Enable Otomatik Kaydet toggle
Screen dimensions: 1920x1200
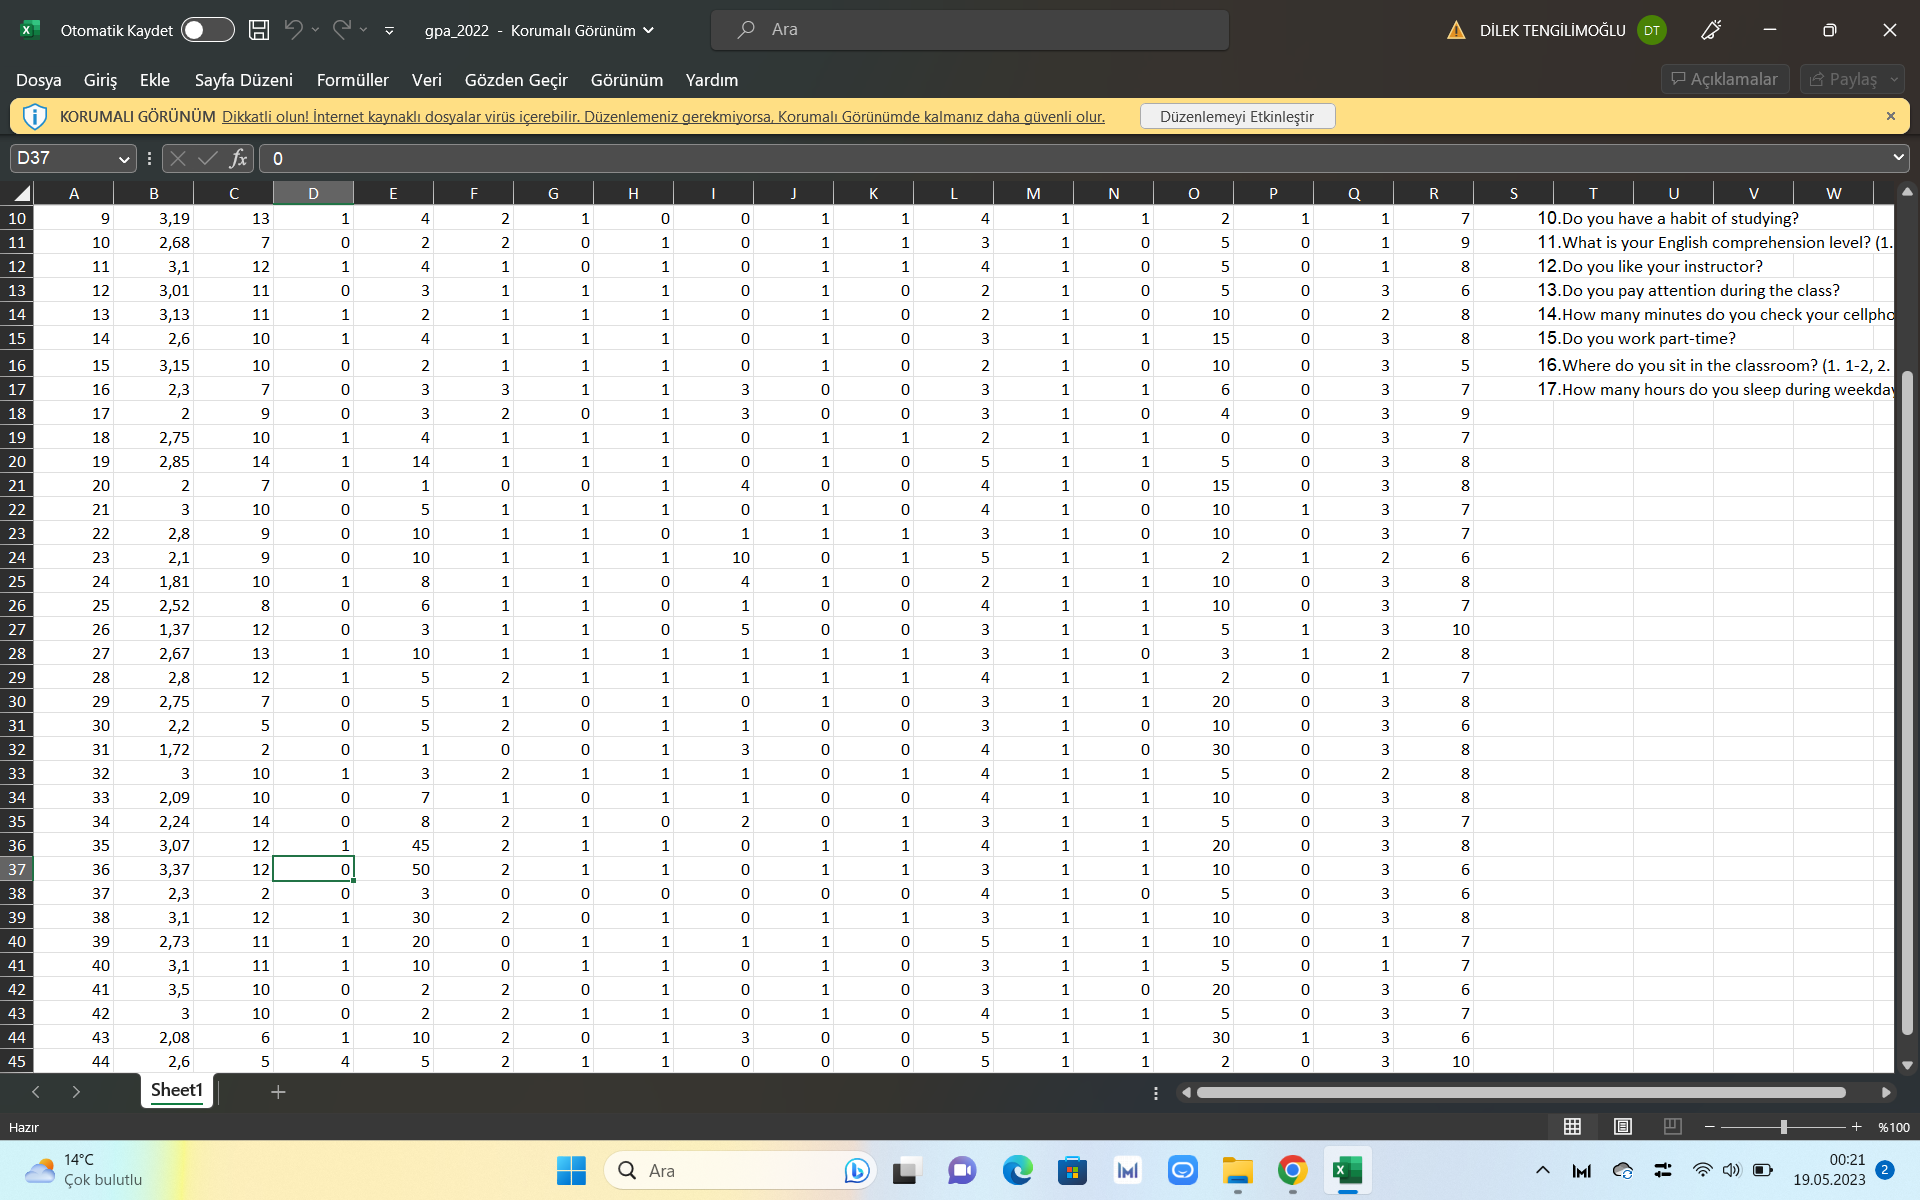207,29
